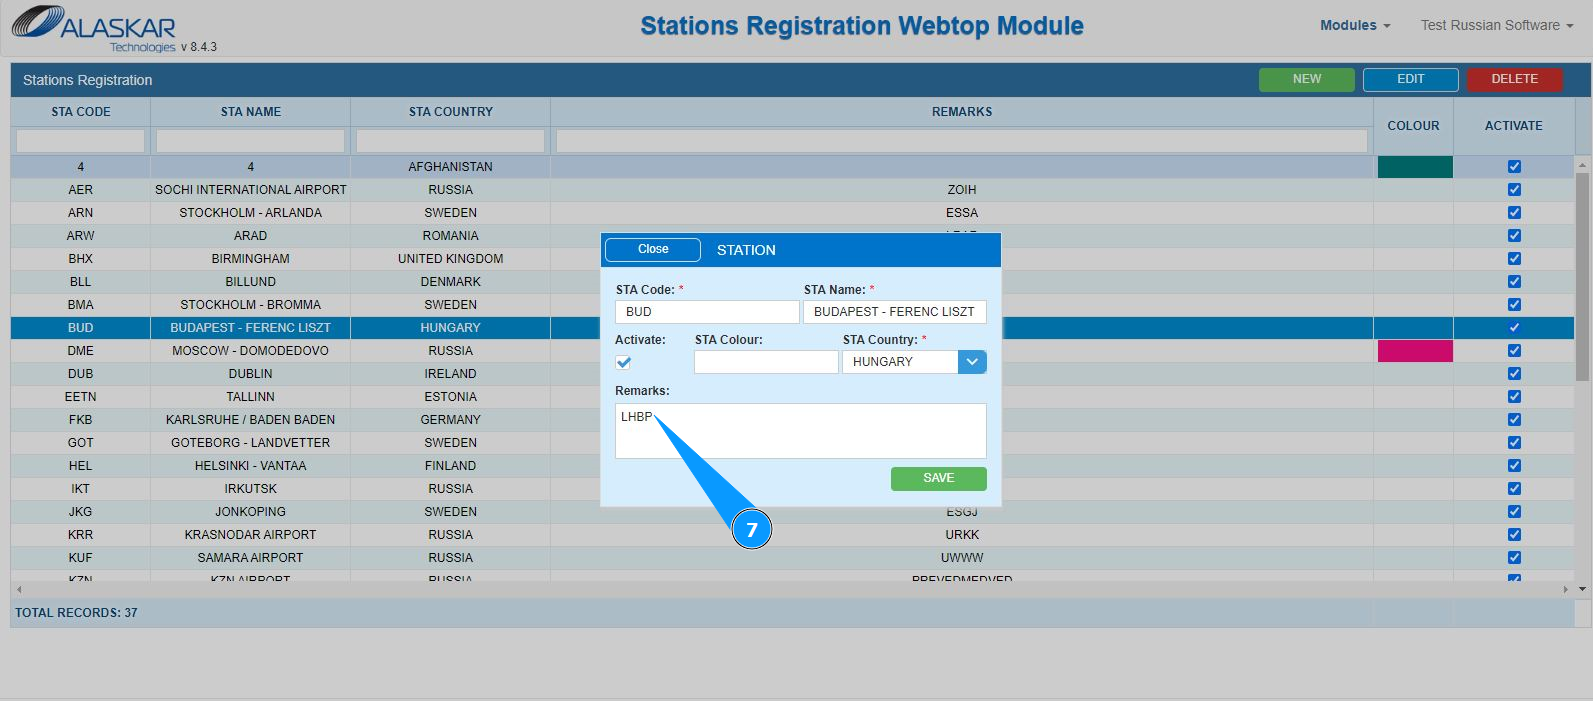Screen dimensions: 1593x701
Task: Toggle the Activate checkbox for DUB row
Action: 1514,374
